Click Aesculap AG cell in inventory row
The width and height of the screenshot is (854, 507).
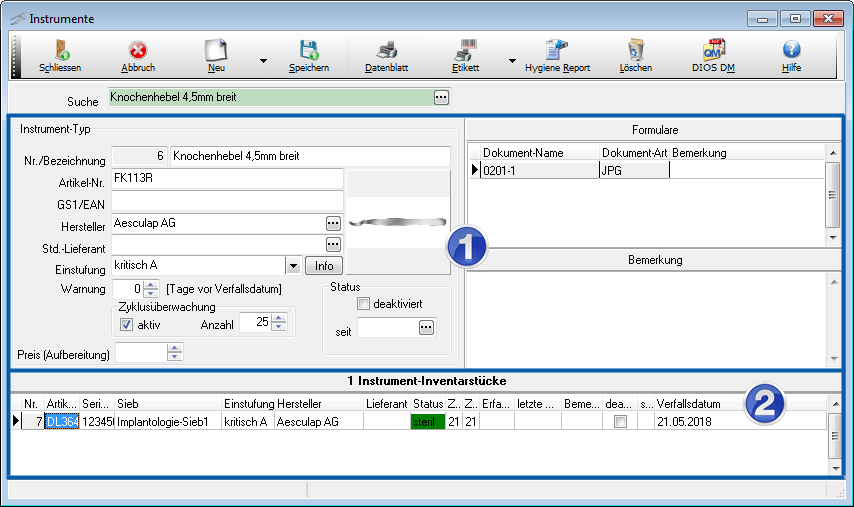click(x=319, y=422)
